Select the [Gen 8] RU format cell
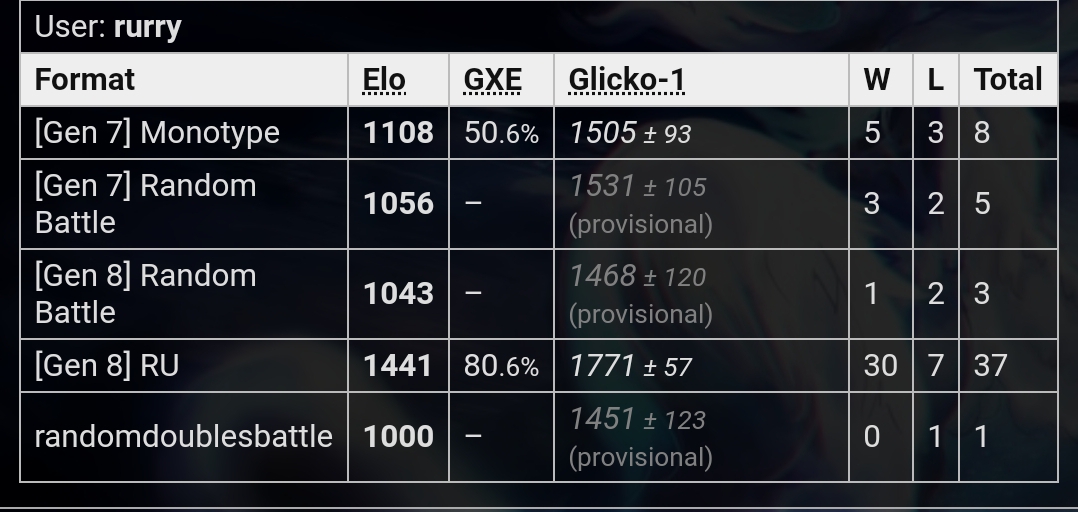This screenshot has width=1078, height=512. pyautogui.click(x=184, y=366)
